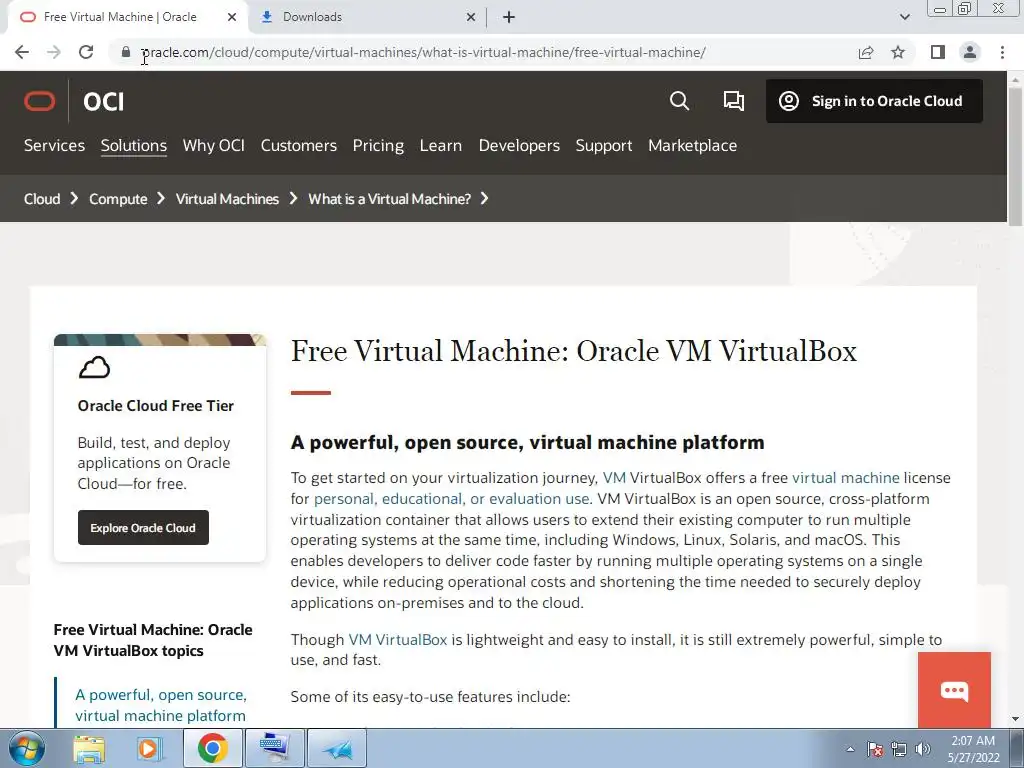This screenshot has width=1024, height=768.
Task: Close the Free Virtual Machine tab
Action: pyautogui.click(x=232, y=18)
